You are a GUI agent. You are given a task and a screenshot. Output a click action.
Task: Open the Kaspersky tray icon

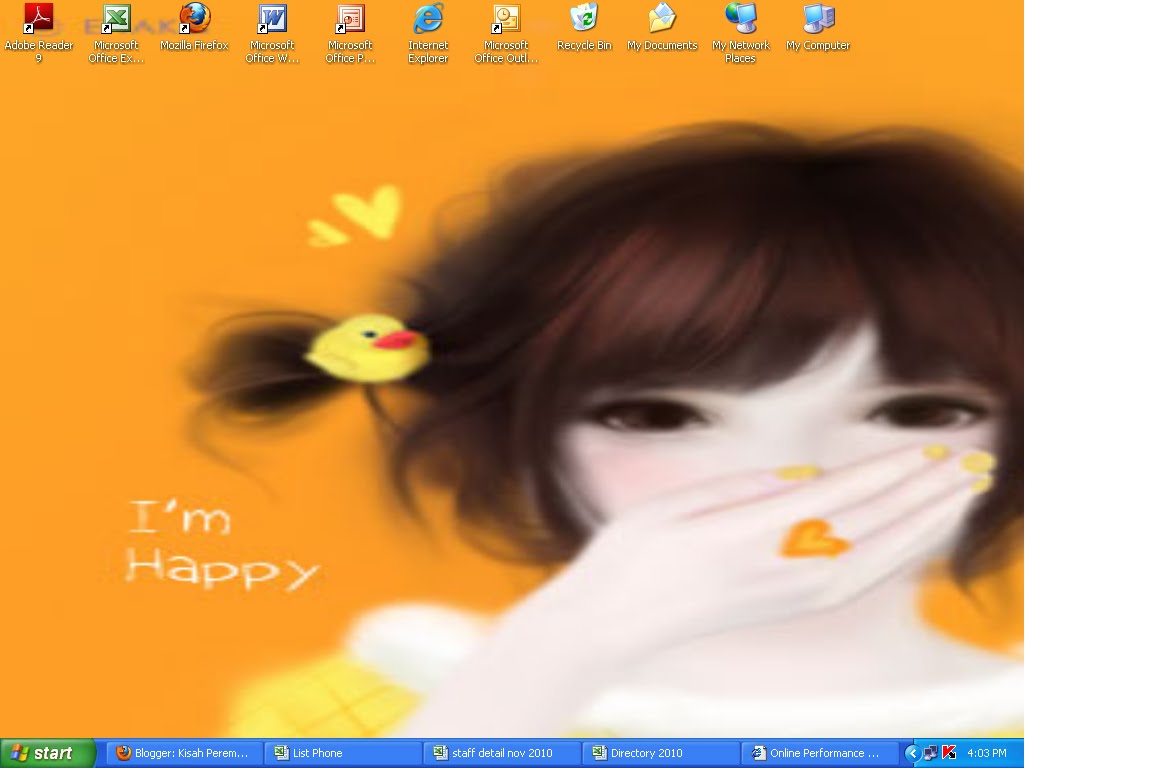(949, 753)
